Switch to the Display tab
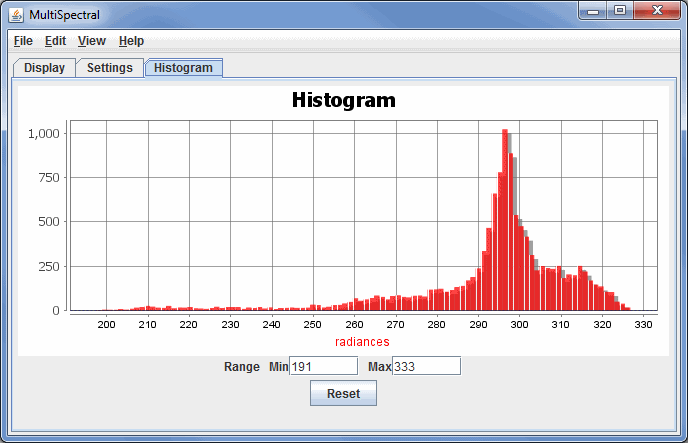688x443 pixels. 44,68
